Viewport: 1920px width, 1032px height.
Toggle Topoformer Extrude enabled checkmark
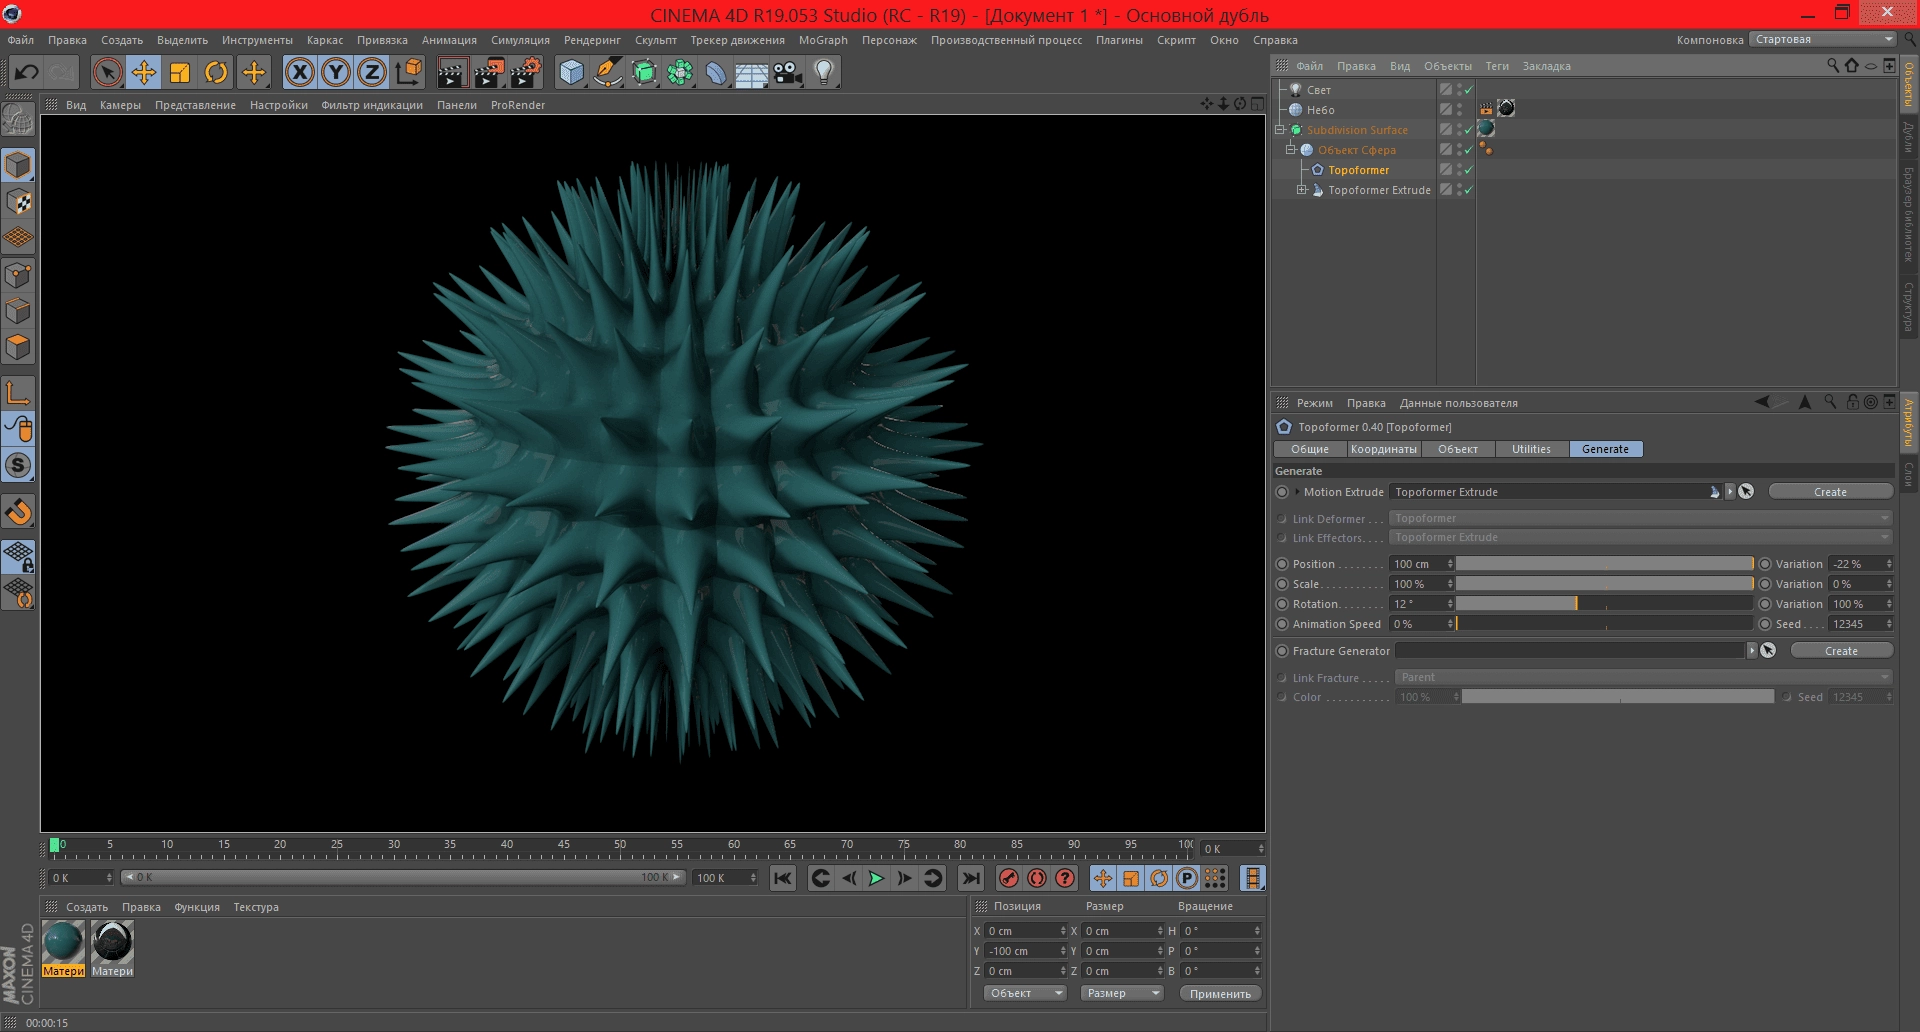[1468, 190]
